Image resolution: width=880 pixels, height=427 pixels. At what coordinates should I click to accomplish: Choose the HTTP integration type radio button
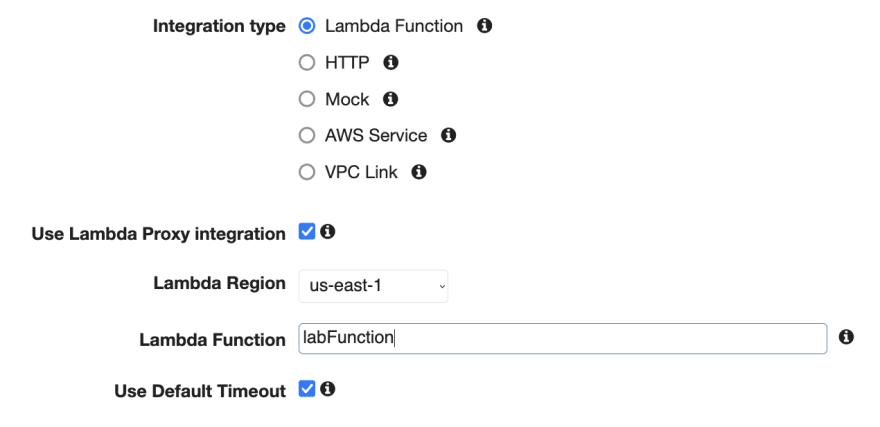pyautogui.click(x=307, y=62)
